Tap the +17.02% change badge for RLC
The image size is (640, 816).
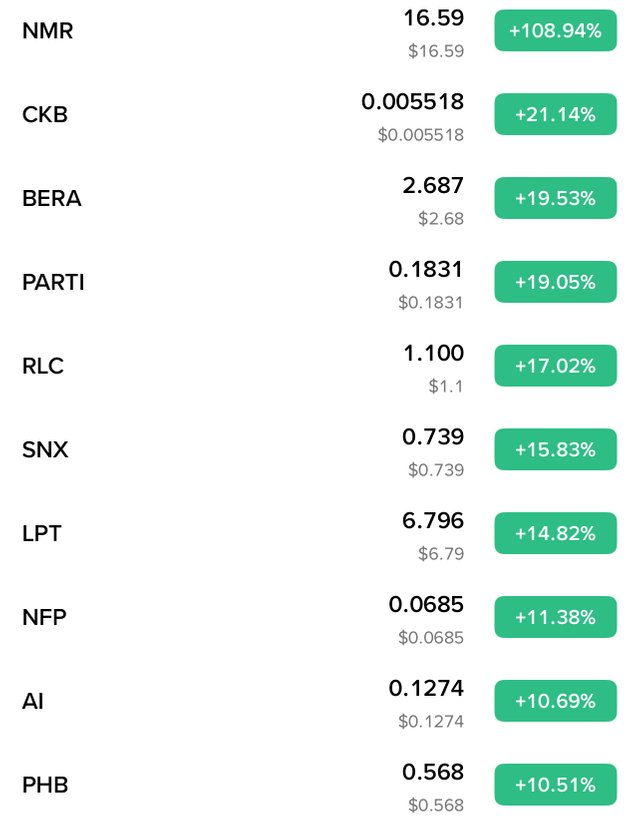click(x=555, y=366)
